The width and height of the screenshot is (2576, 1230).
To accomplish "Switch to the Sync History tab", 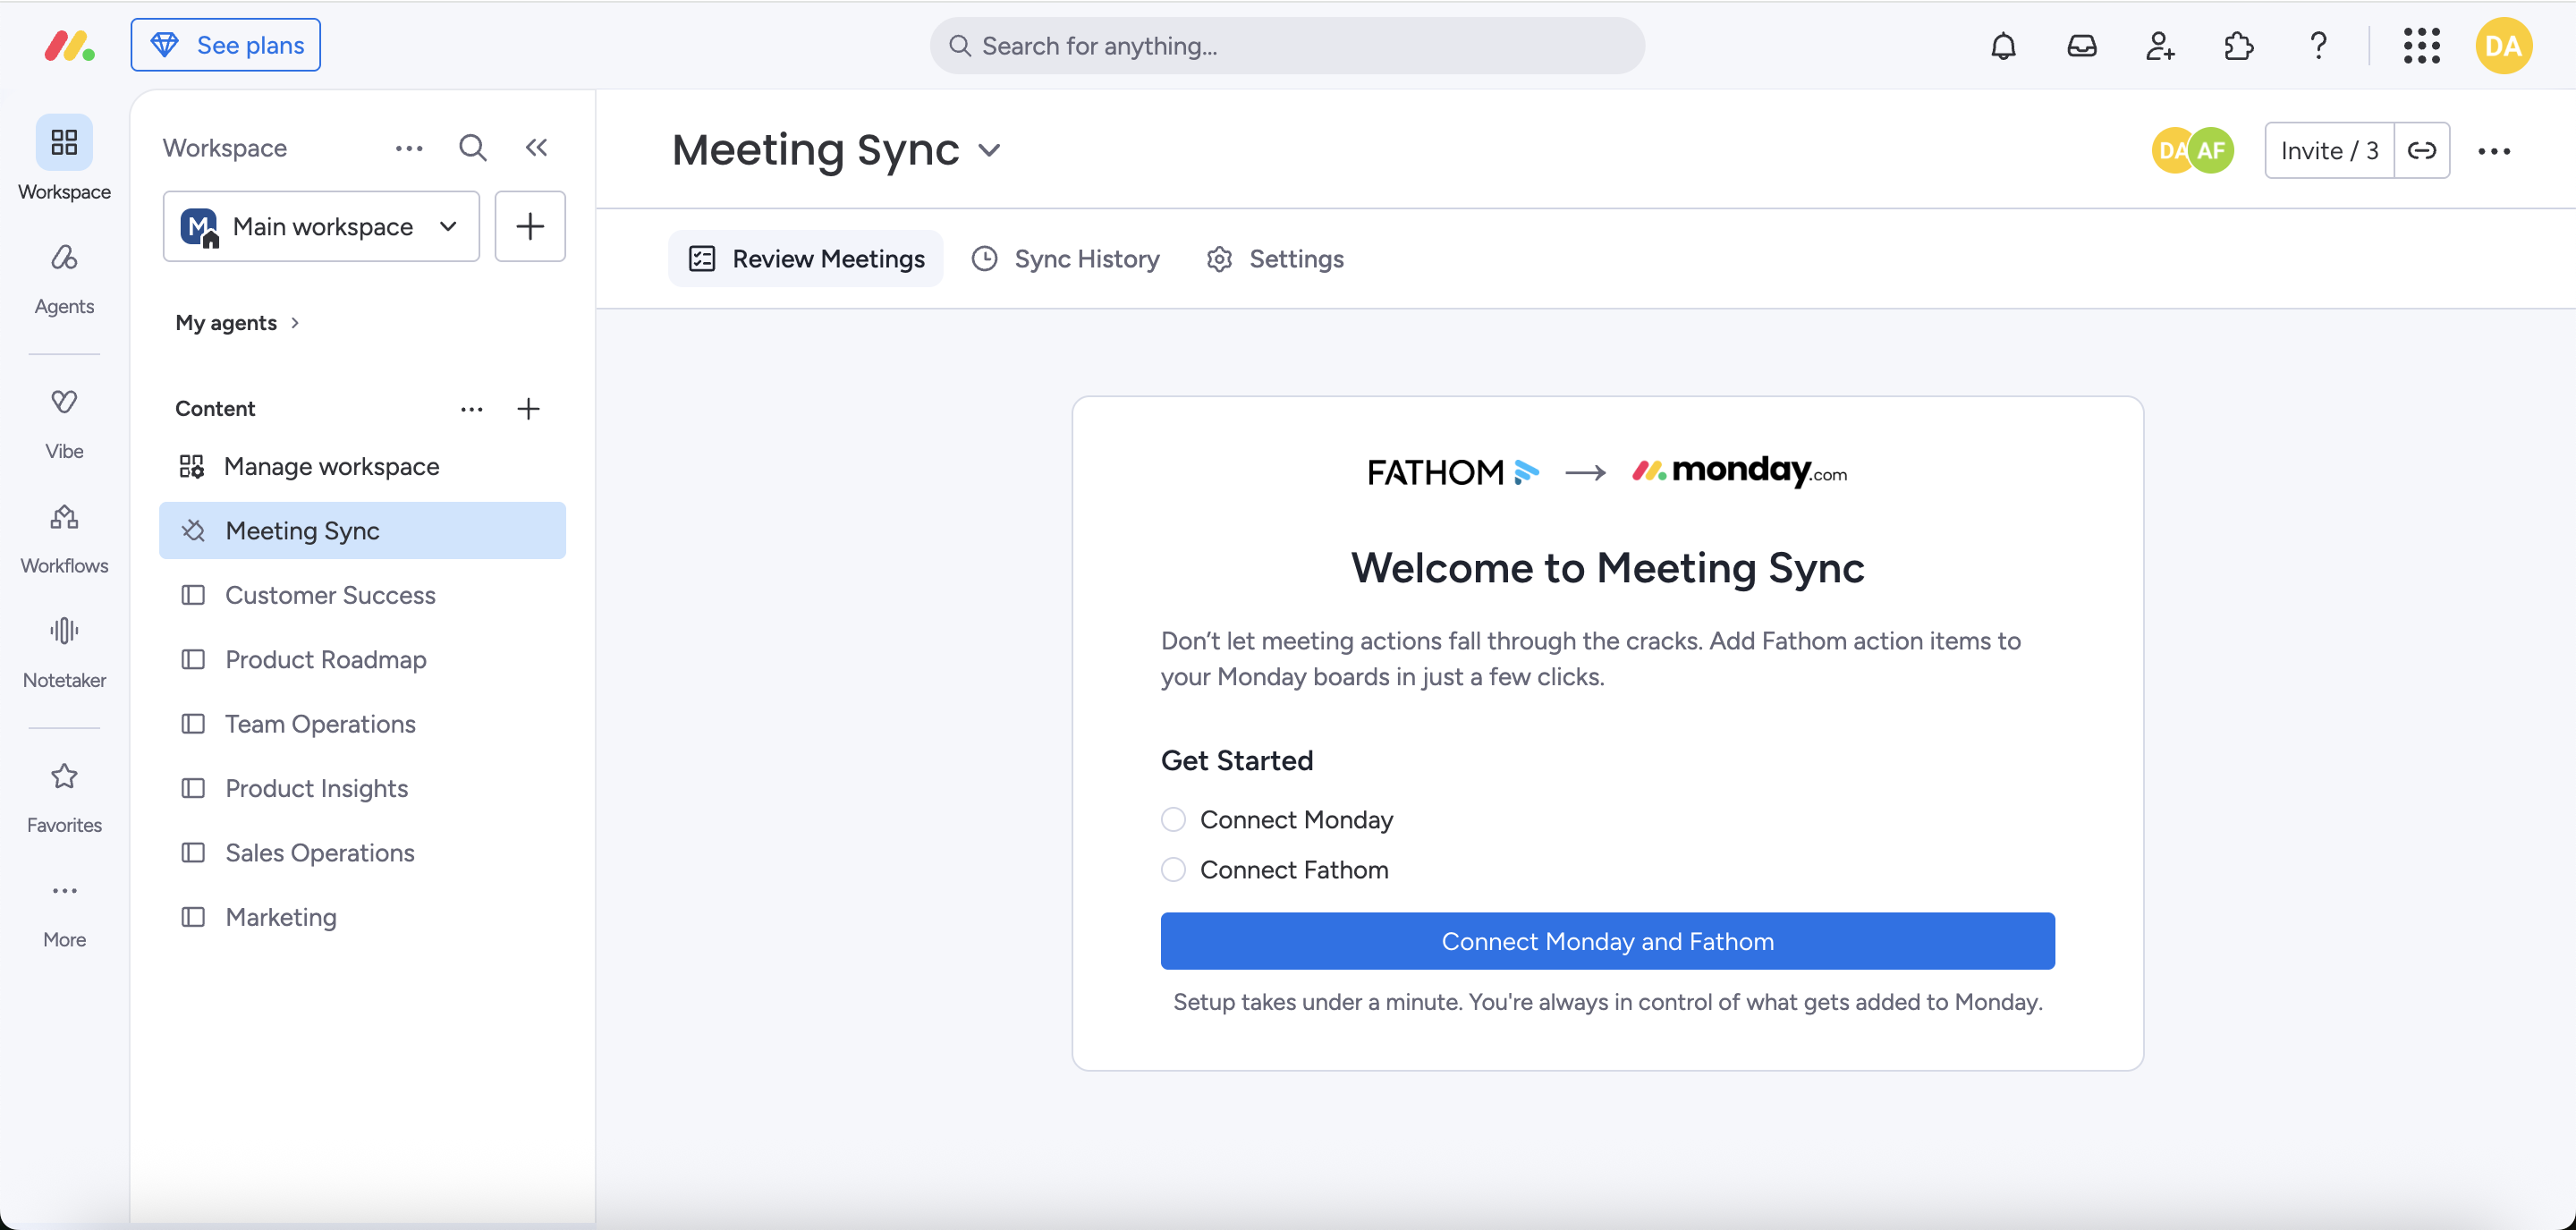I will click(x=1066, y=258).
